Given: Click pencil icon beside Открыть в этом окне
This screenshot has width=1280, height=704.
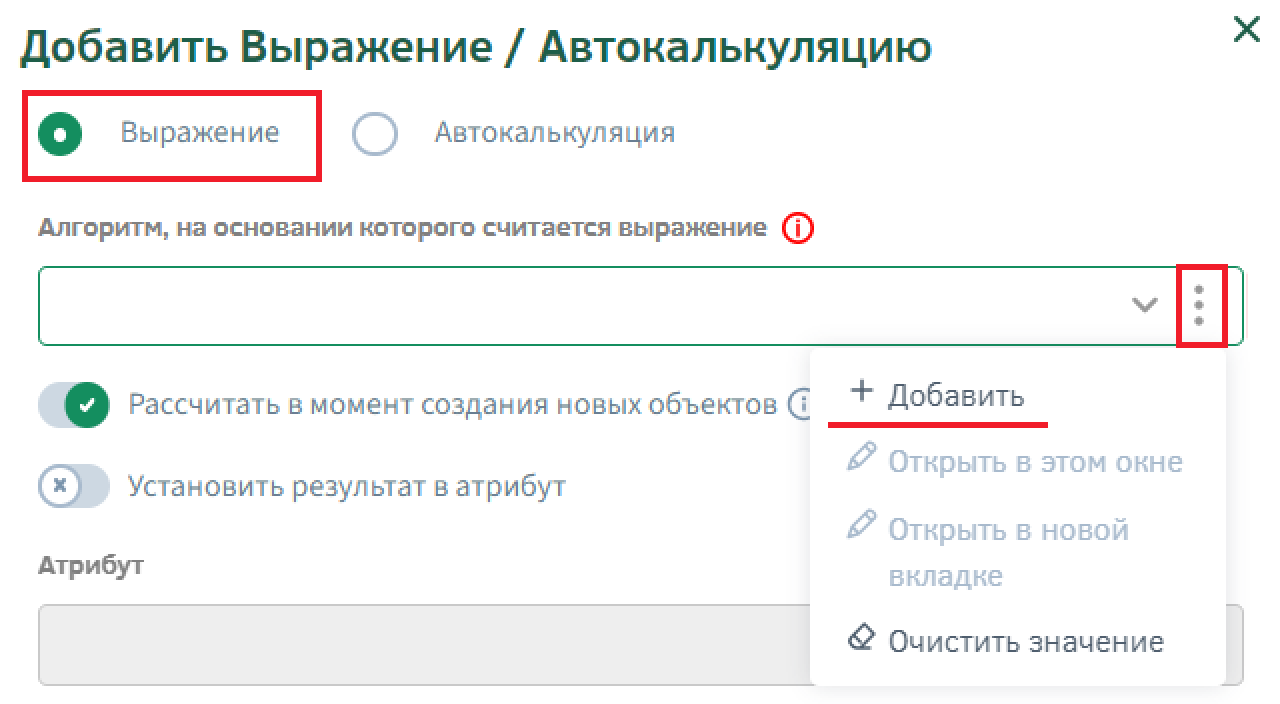Looking at the screenshot, I should 860,459.
